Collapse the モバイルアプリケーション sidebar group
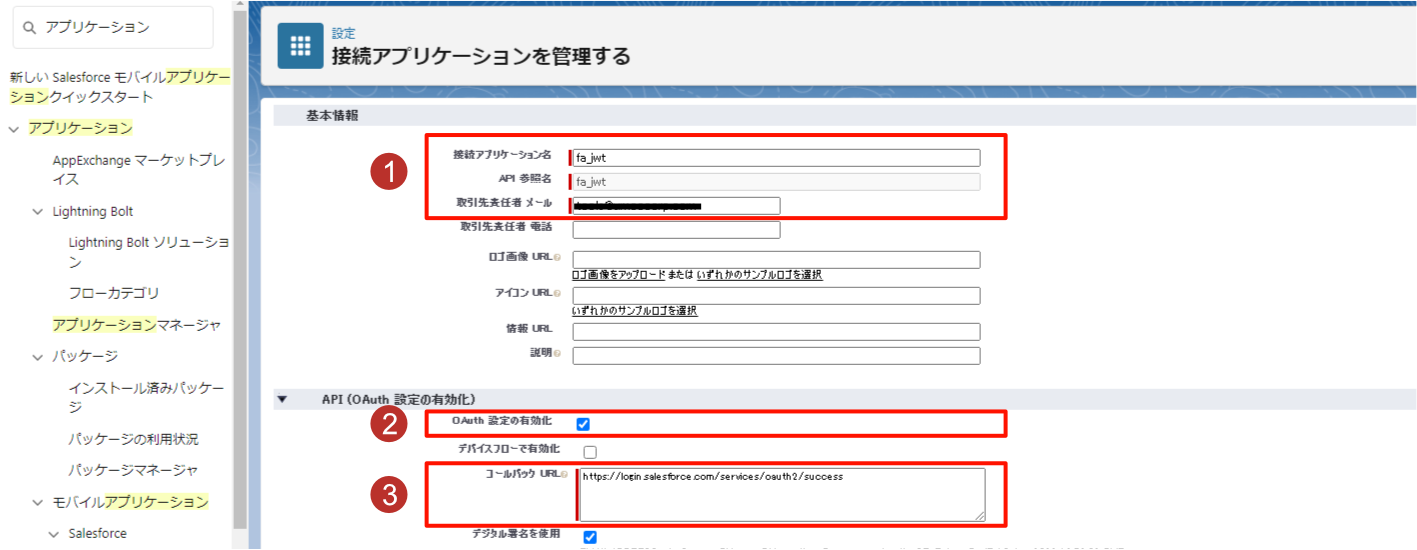This screenshot has height=550, width=1417. click(x=38, y=502)
